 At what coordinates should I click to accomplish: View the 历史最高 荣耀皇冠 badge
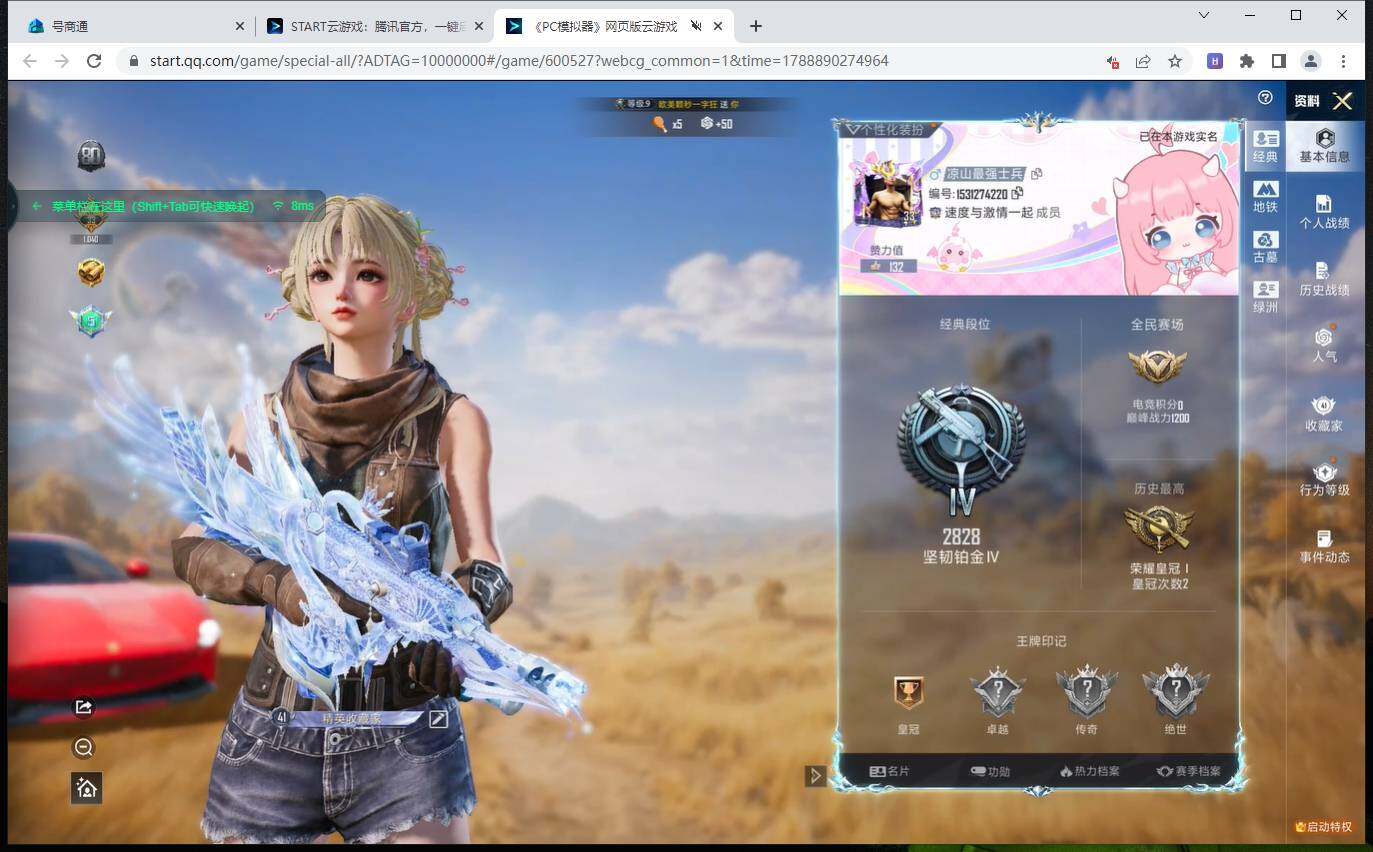1159,528
